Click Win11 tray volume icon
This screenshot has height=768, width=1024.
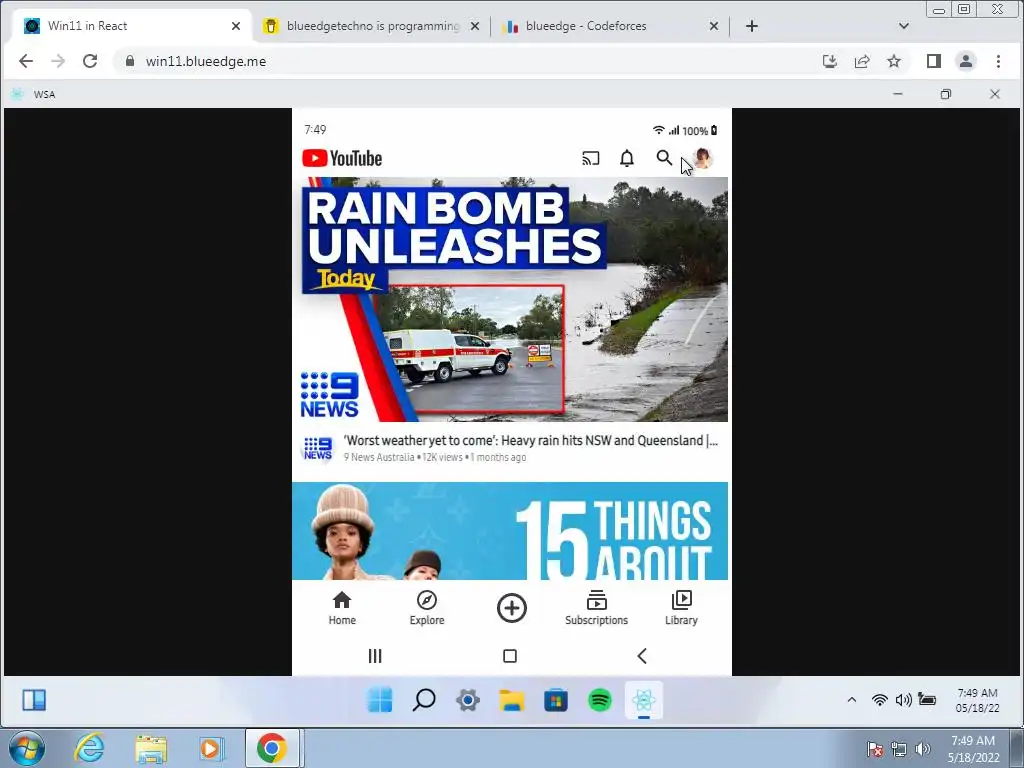point(903,700)
